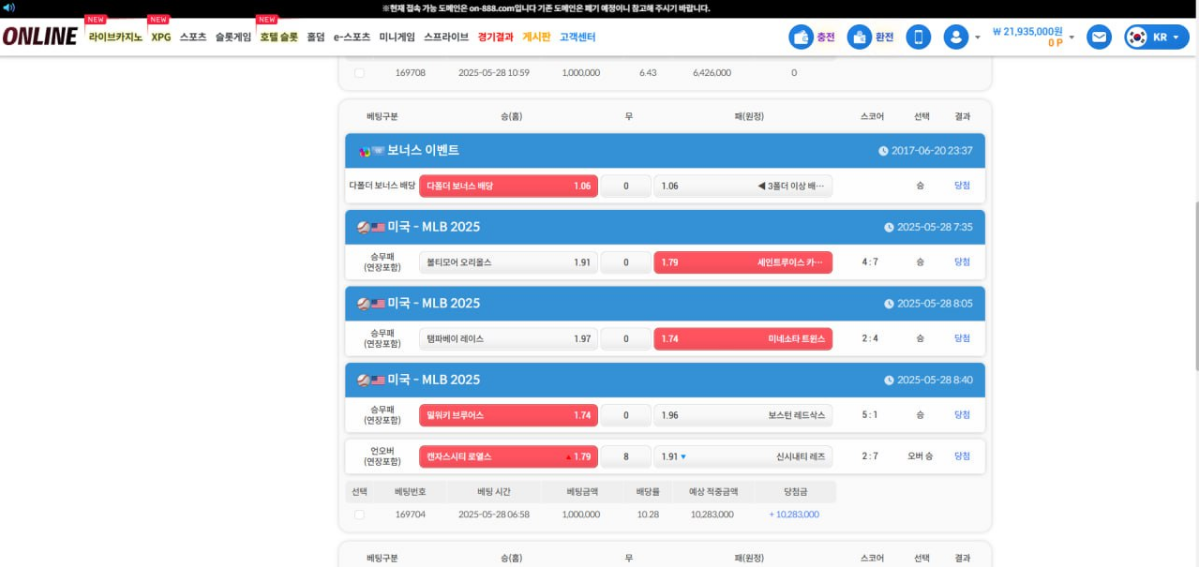Open the 게시판 board page
Image resolution: width=1204 pixels, height=587 pixels.
(536, 37)
